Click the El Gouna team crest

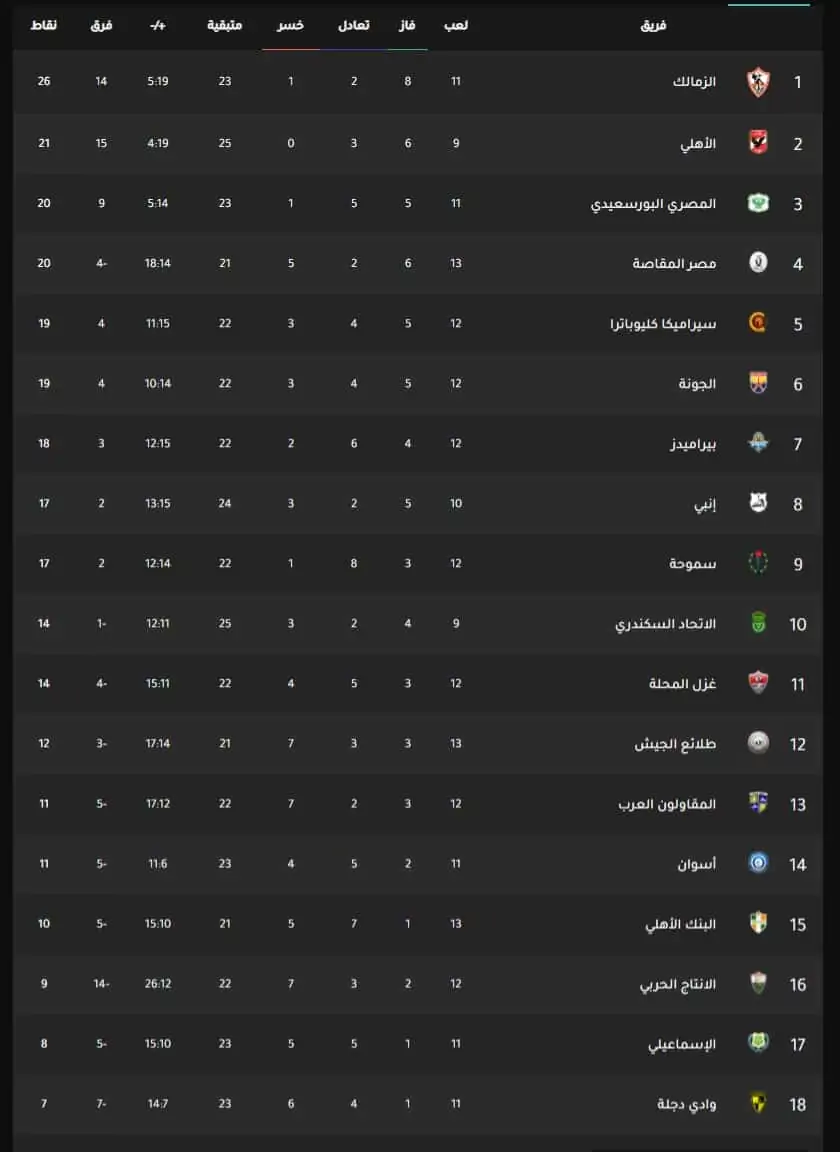758,383
